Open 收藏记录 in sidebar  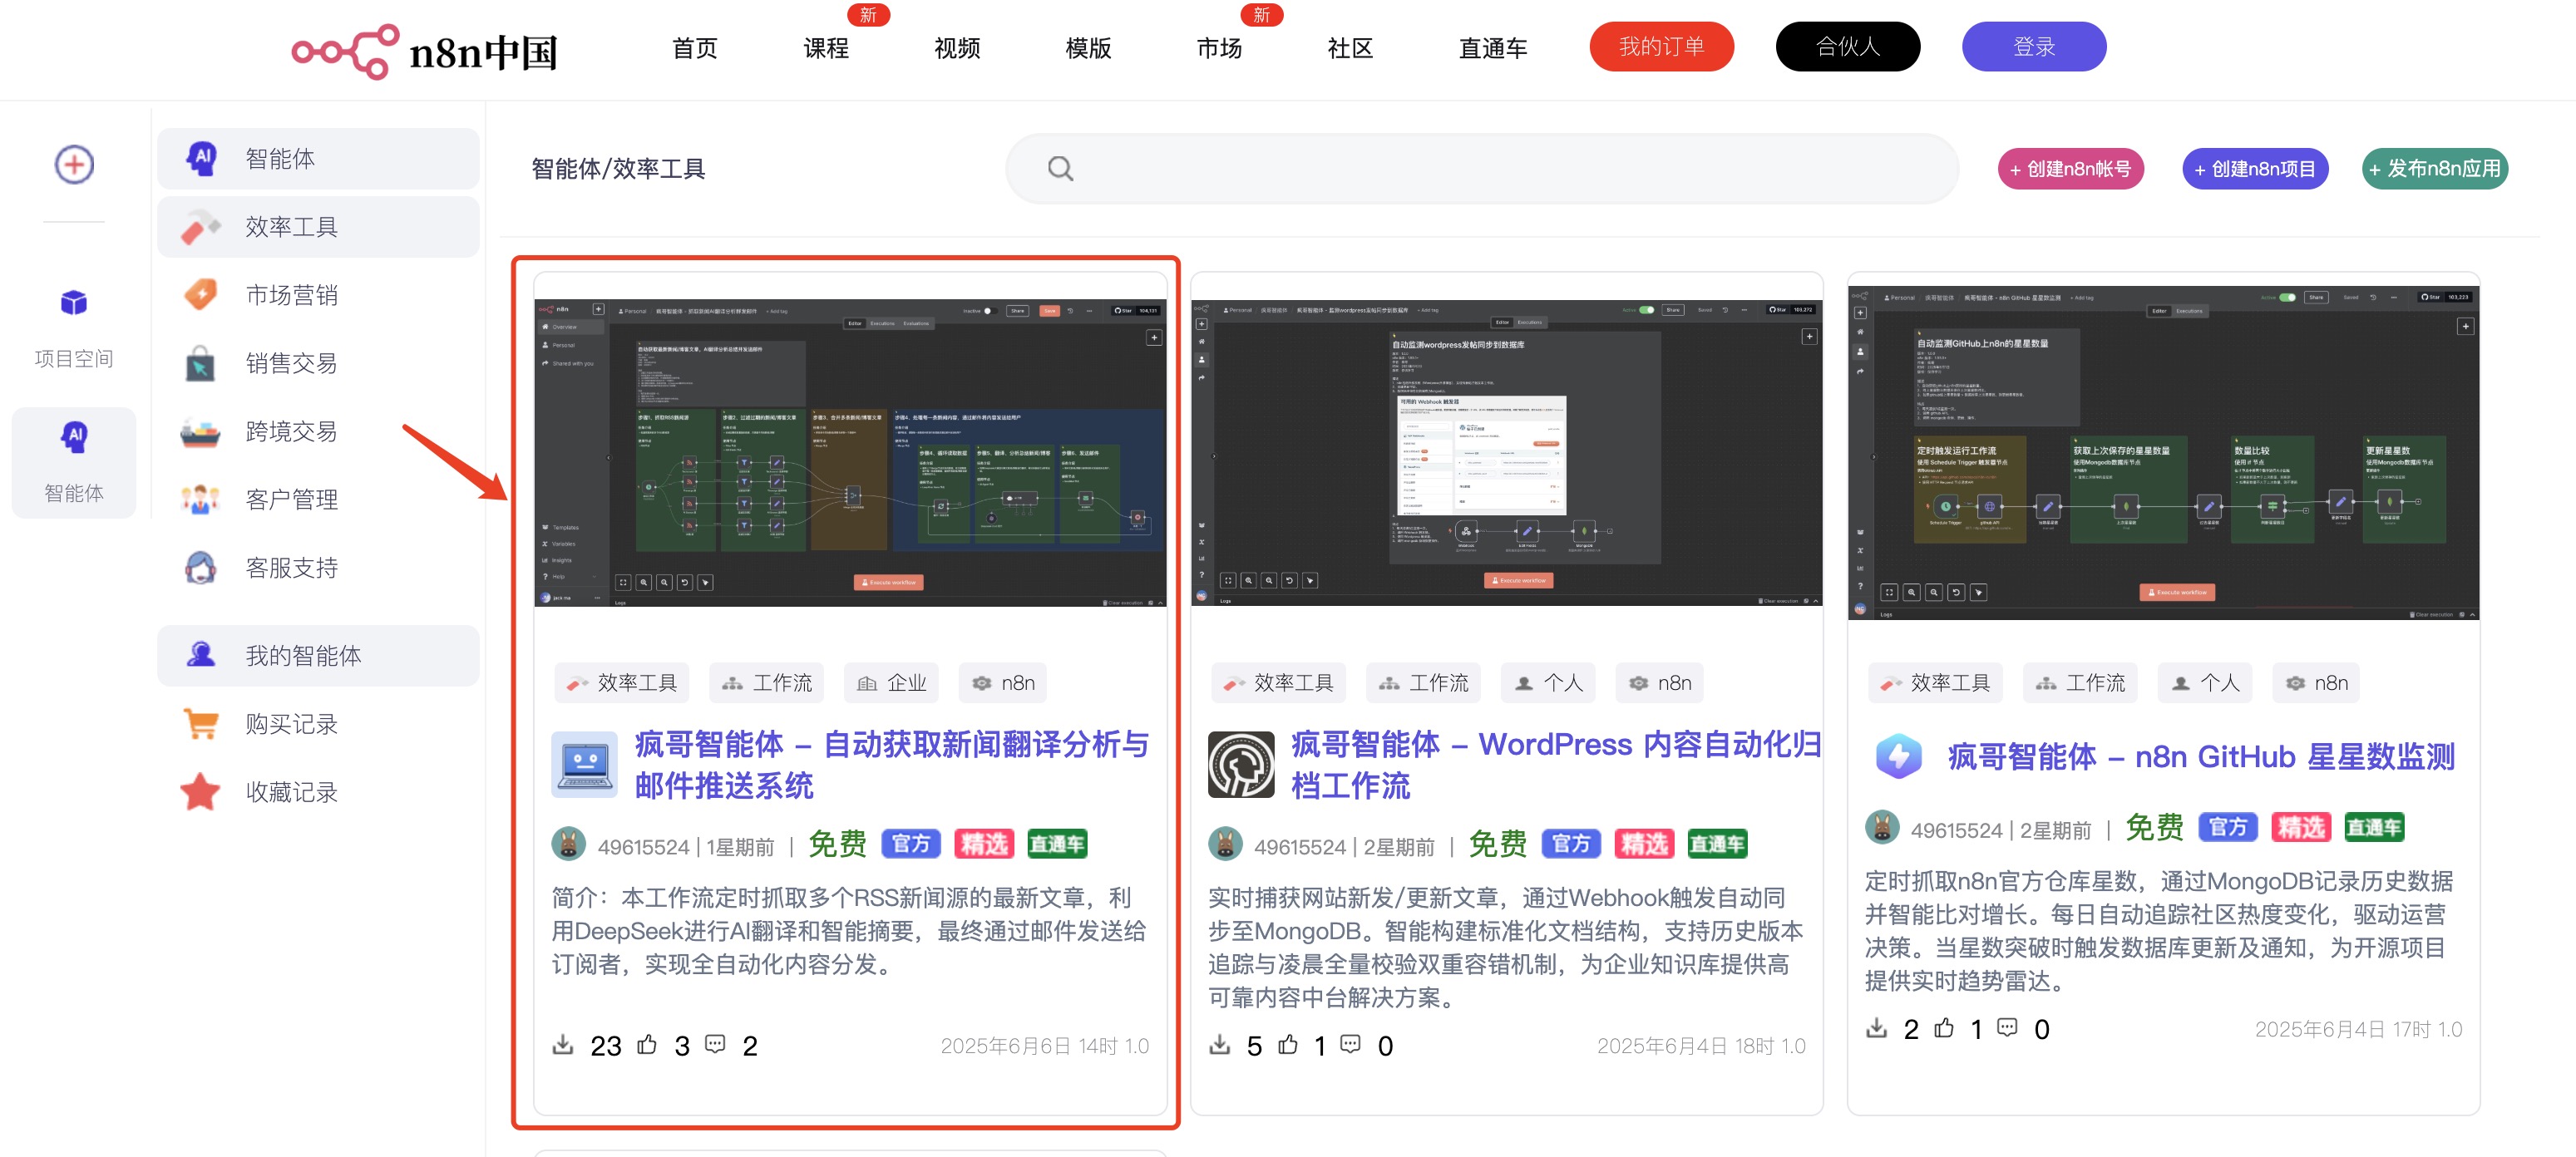click(x=318, y=792)
